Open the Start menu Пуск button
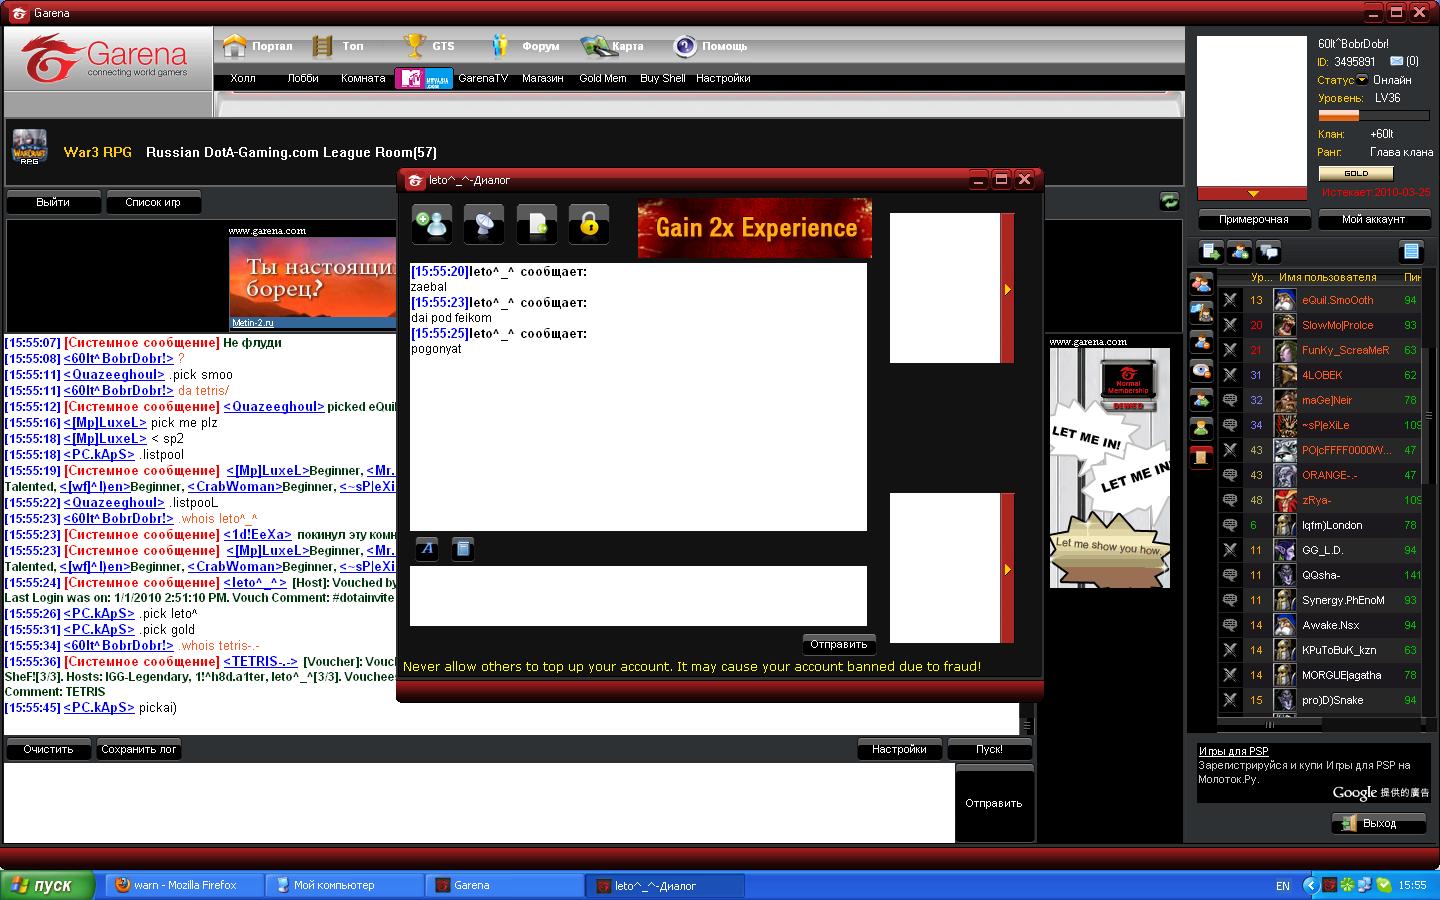This screenshot has width=1440, height=900. pos(47,885)
